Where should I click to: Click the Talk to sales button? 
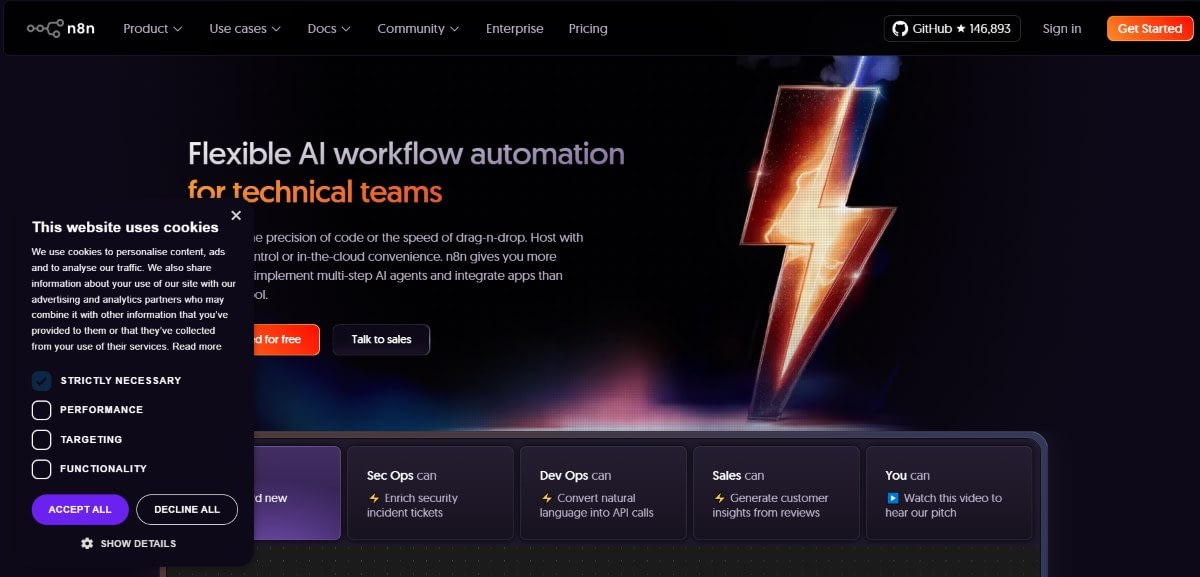381,339
